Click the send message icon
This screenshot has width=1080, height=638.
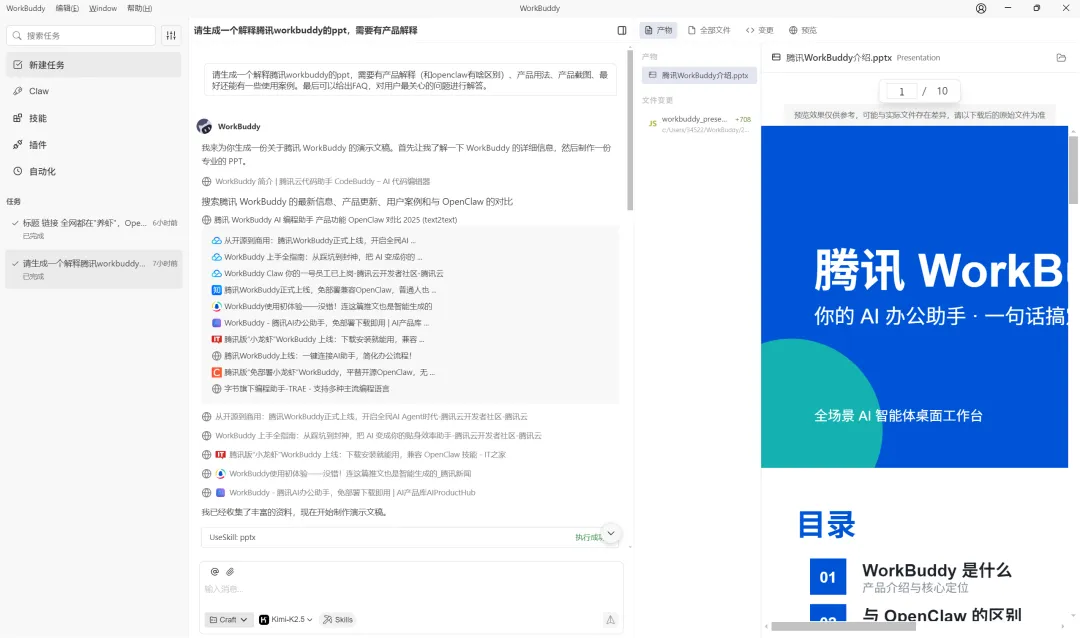[x=610, y=619]
